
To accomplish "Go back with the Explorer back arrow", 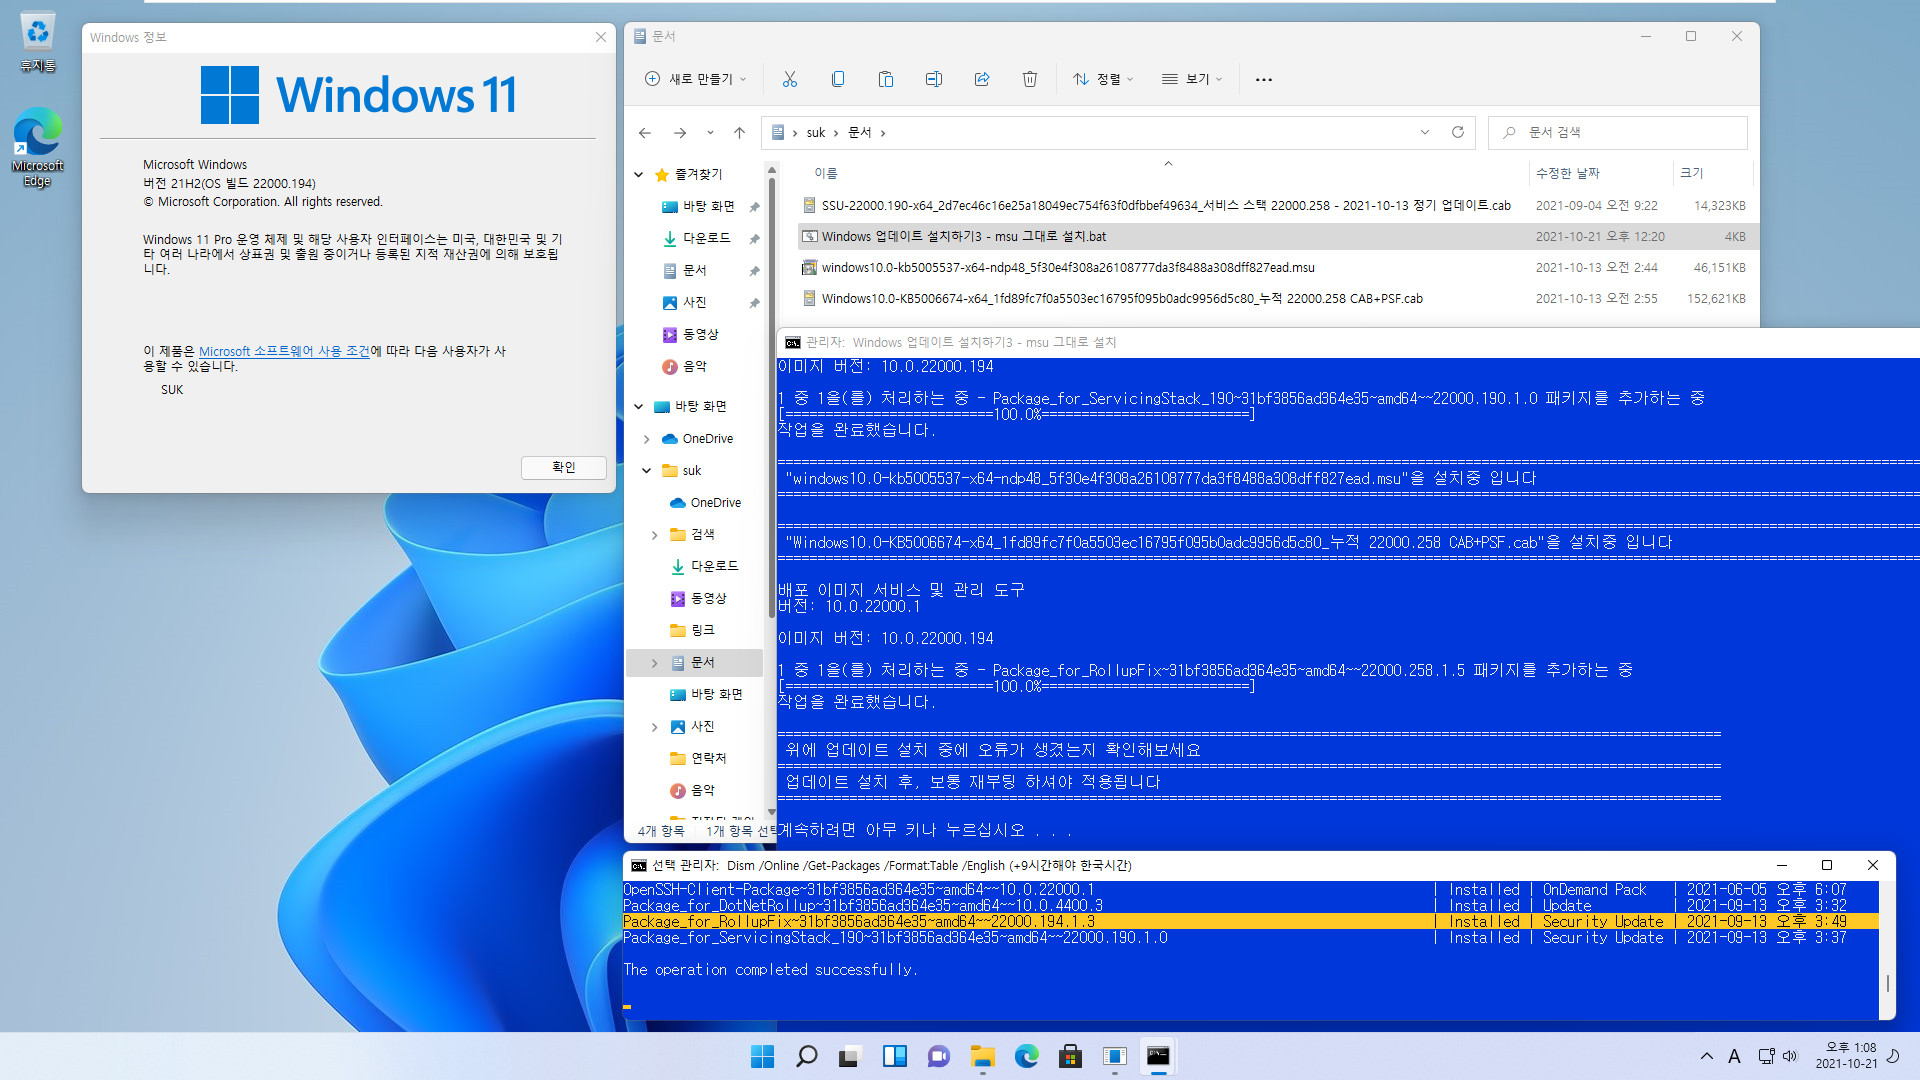I will 645,132.
